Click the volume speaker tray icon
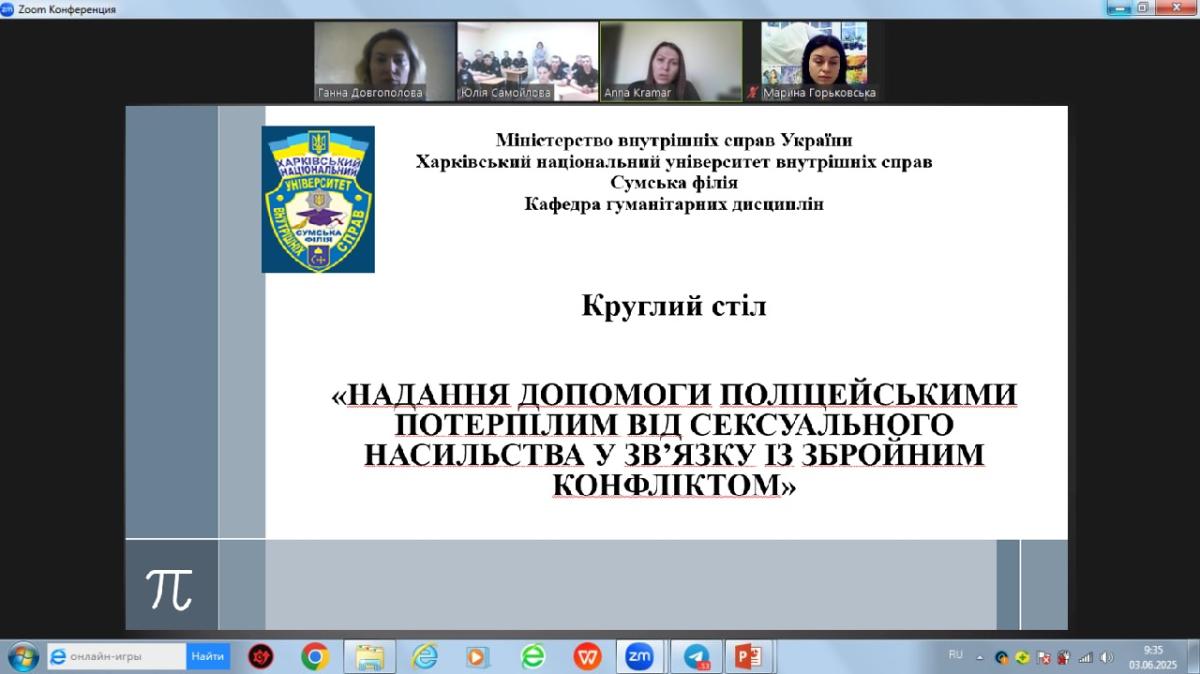1200x674 pixels. point(1107,657)
